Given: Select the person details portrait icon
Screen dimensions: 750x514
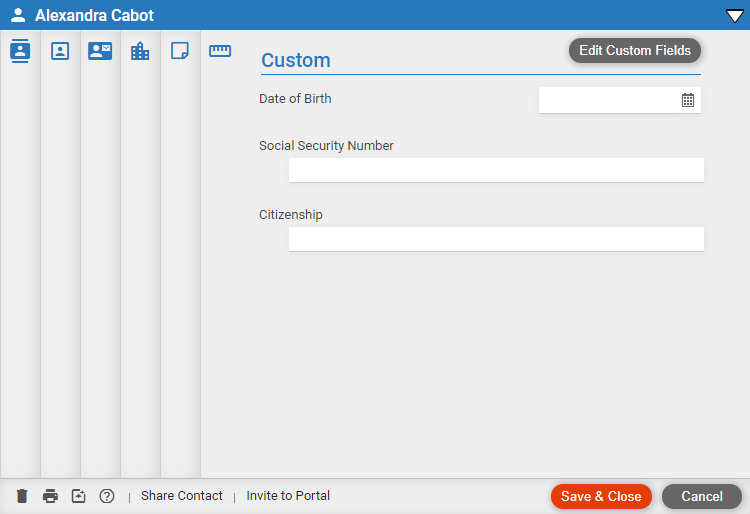Looking at the screenshot, I should coord(60,51).
